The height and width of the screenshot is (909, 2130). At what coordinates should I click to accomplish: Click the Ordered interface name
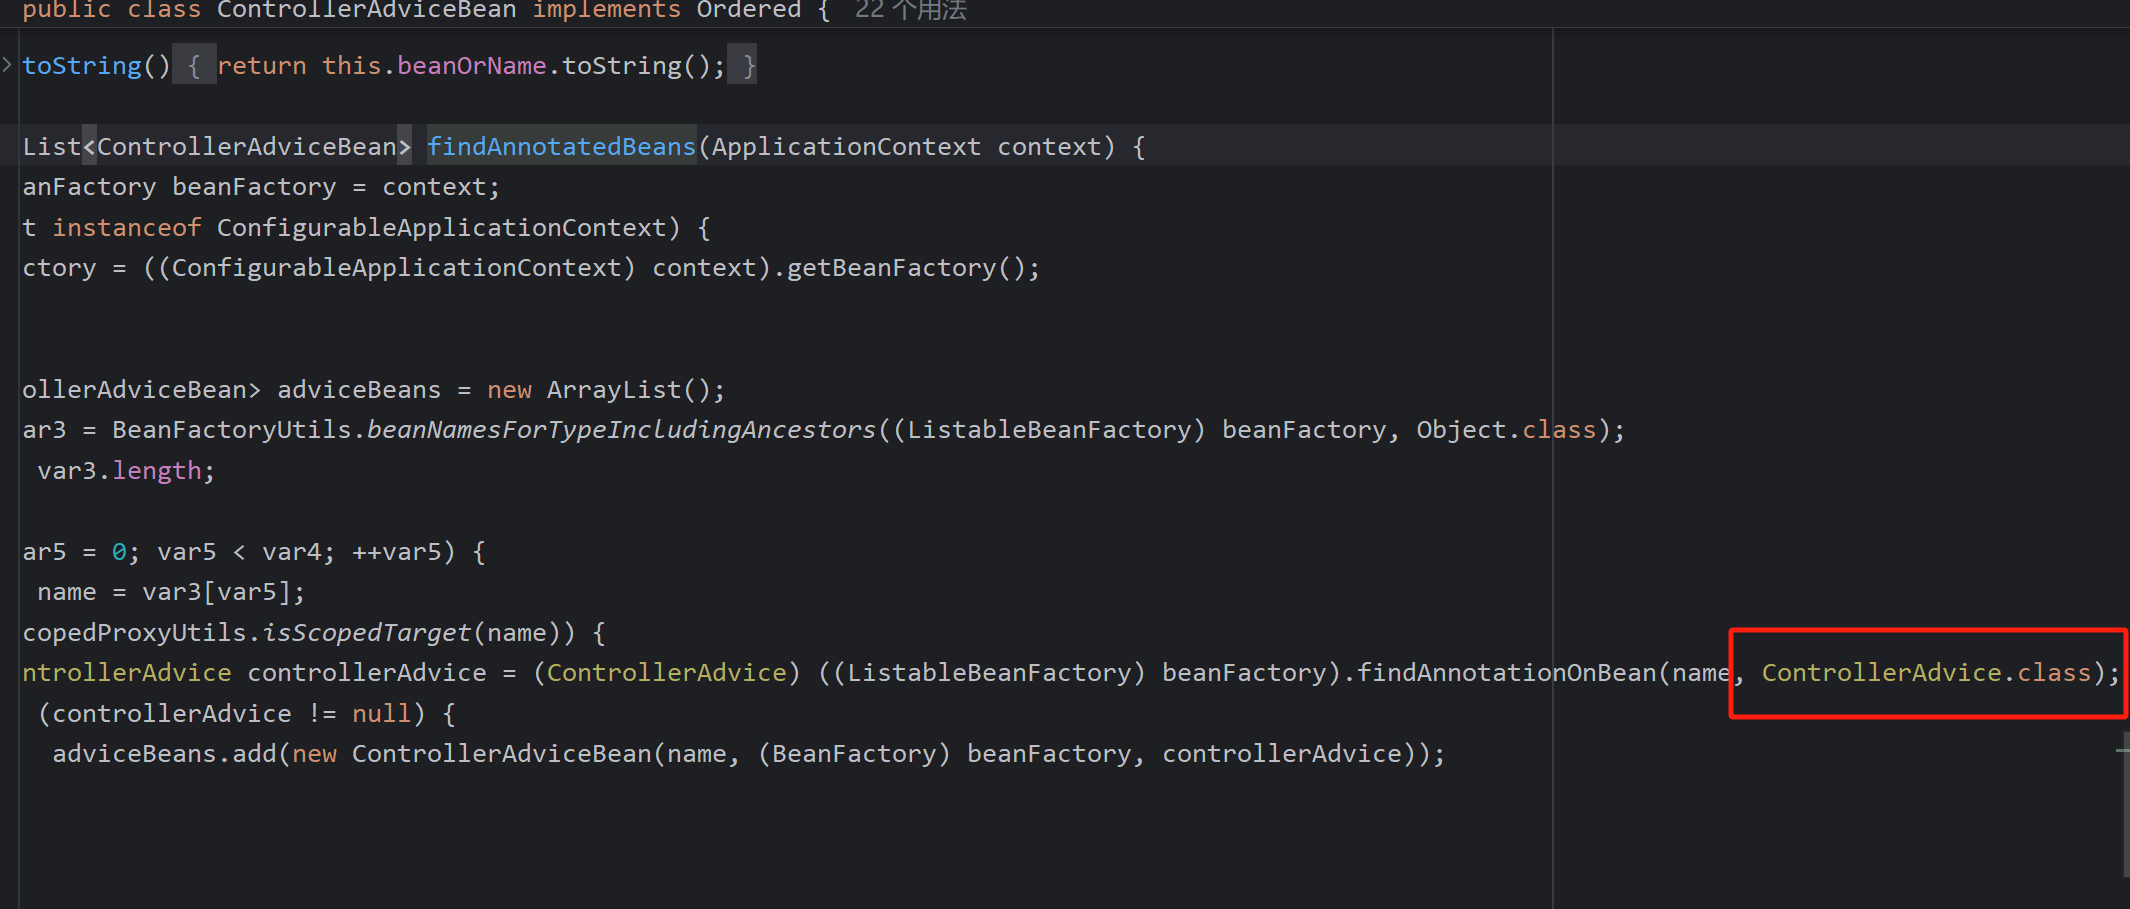749,10
